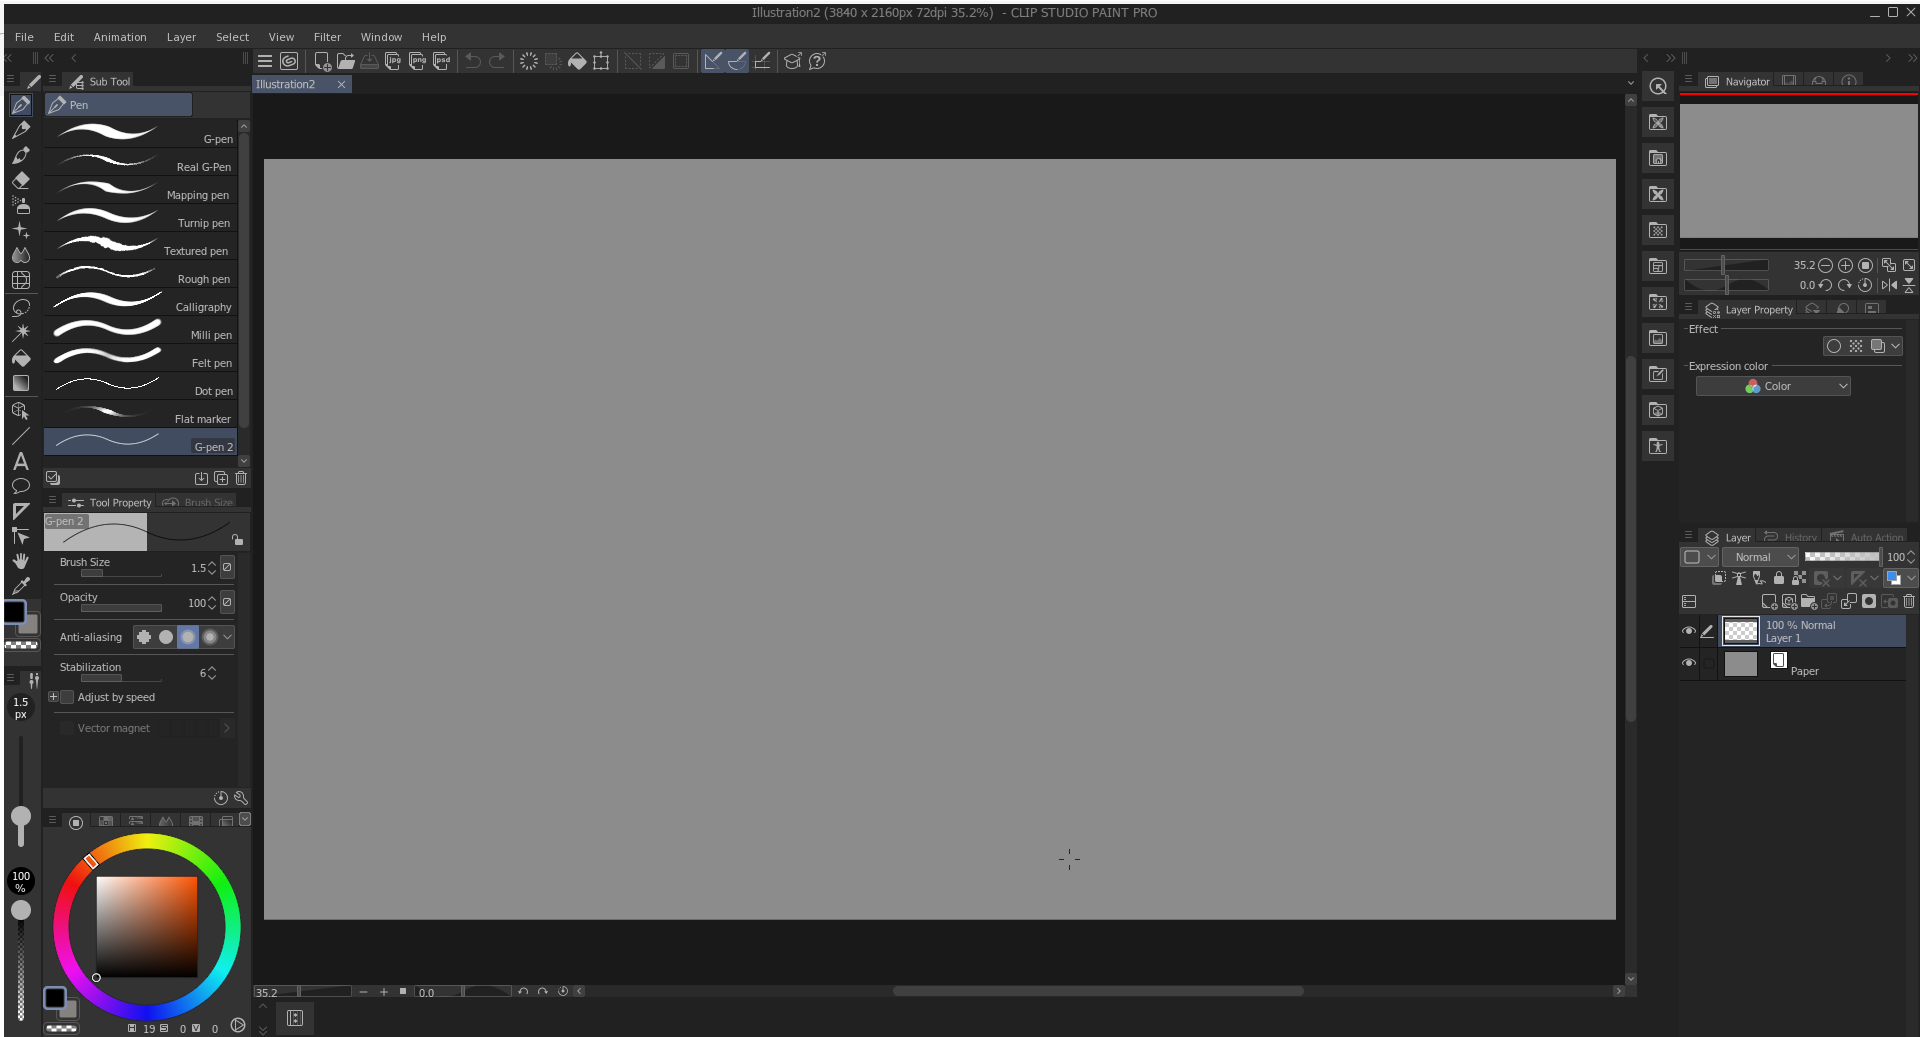Open the Filter menu
The image size is (1920, 1037).
(x=327, y=37)
